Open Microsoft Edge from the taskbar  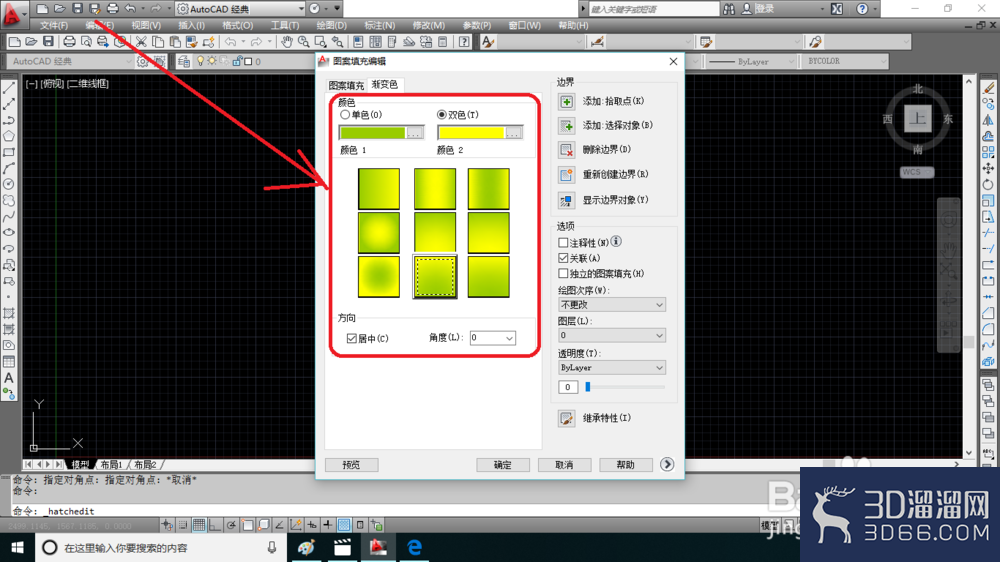(415, 547)
